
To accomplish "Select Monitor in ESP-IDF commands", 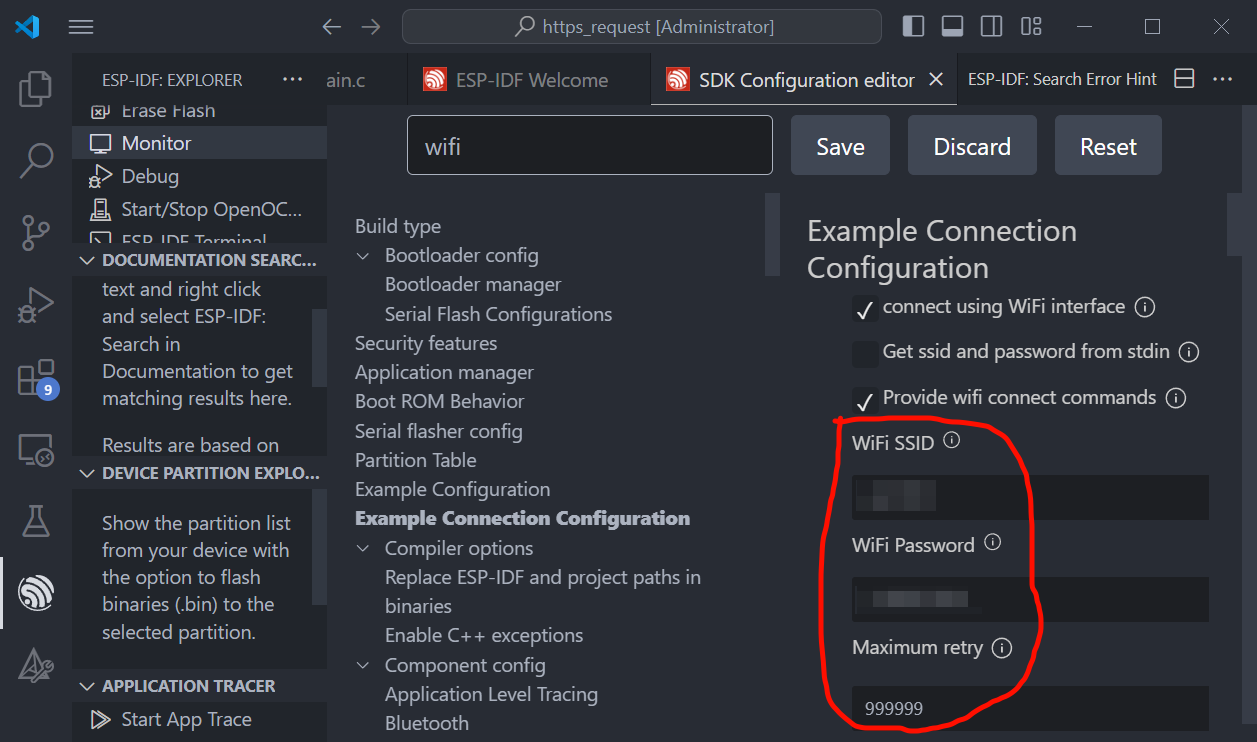I will click(x=199, y=143).
